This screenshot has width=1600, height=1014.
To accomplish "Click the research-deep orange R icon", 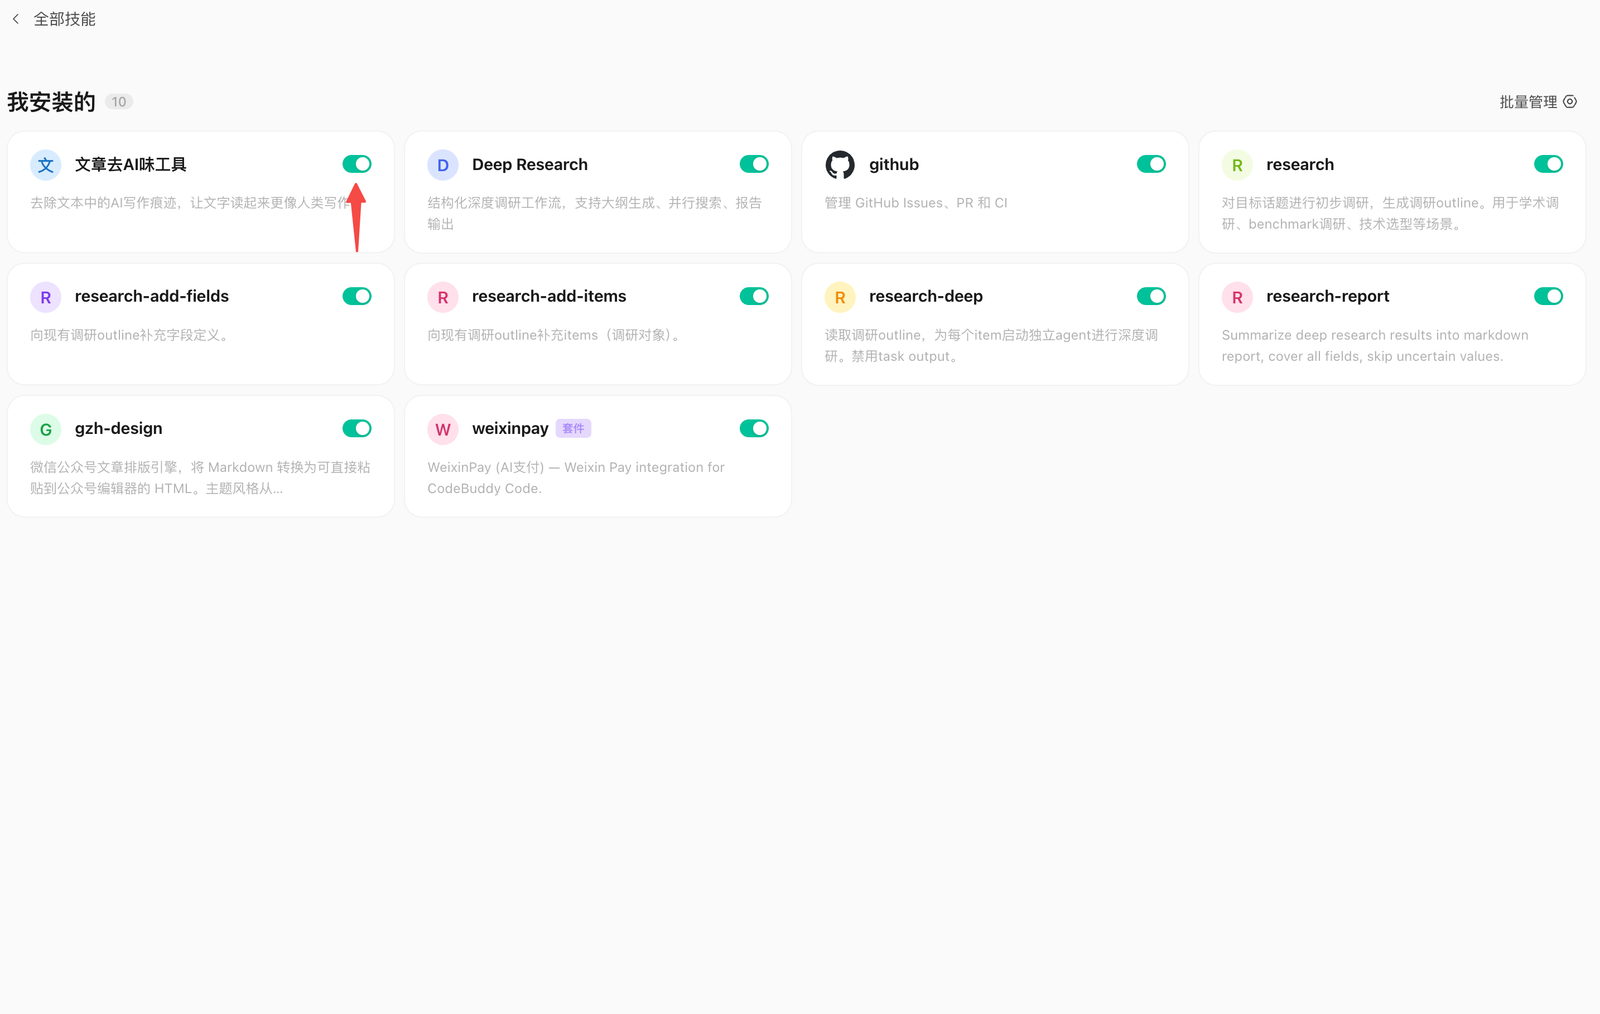I will click(x=840, y=297).
